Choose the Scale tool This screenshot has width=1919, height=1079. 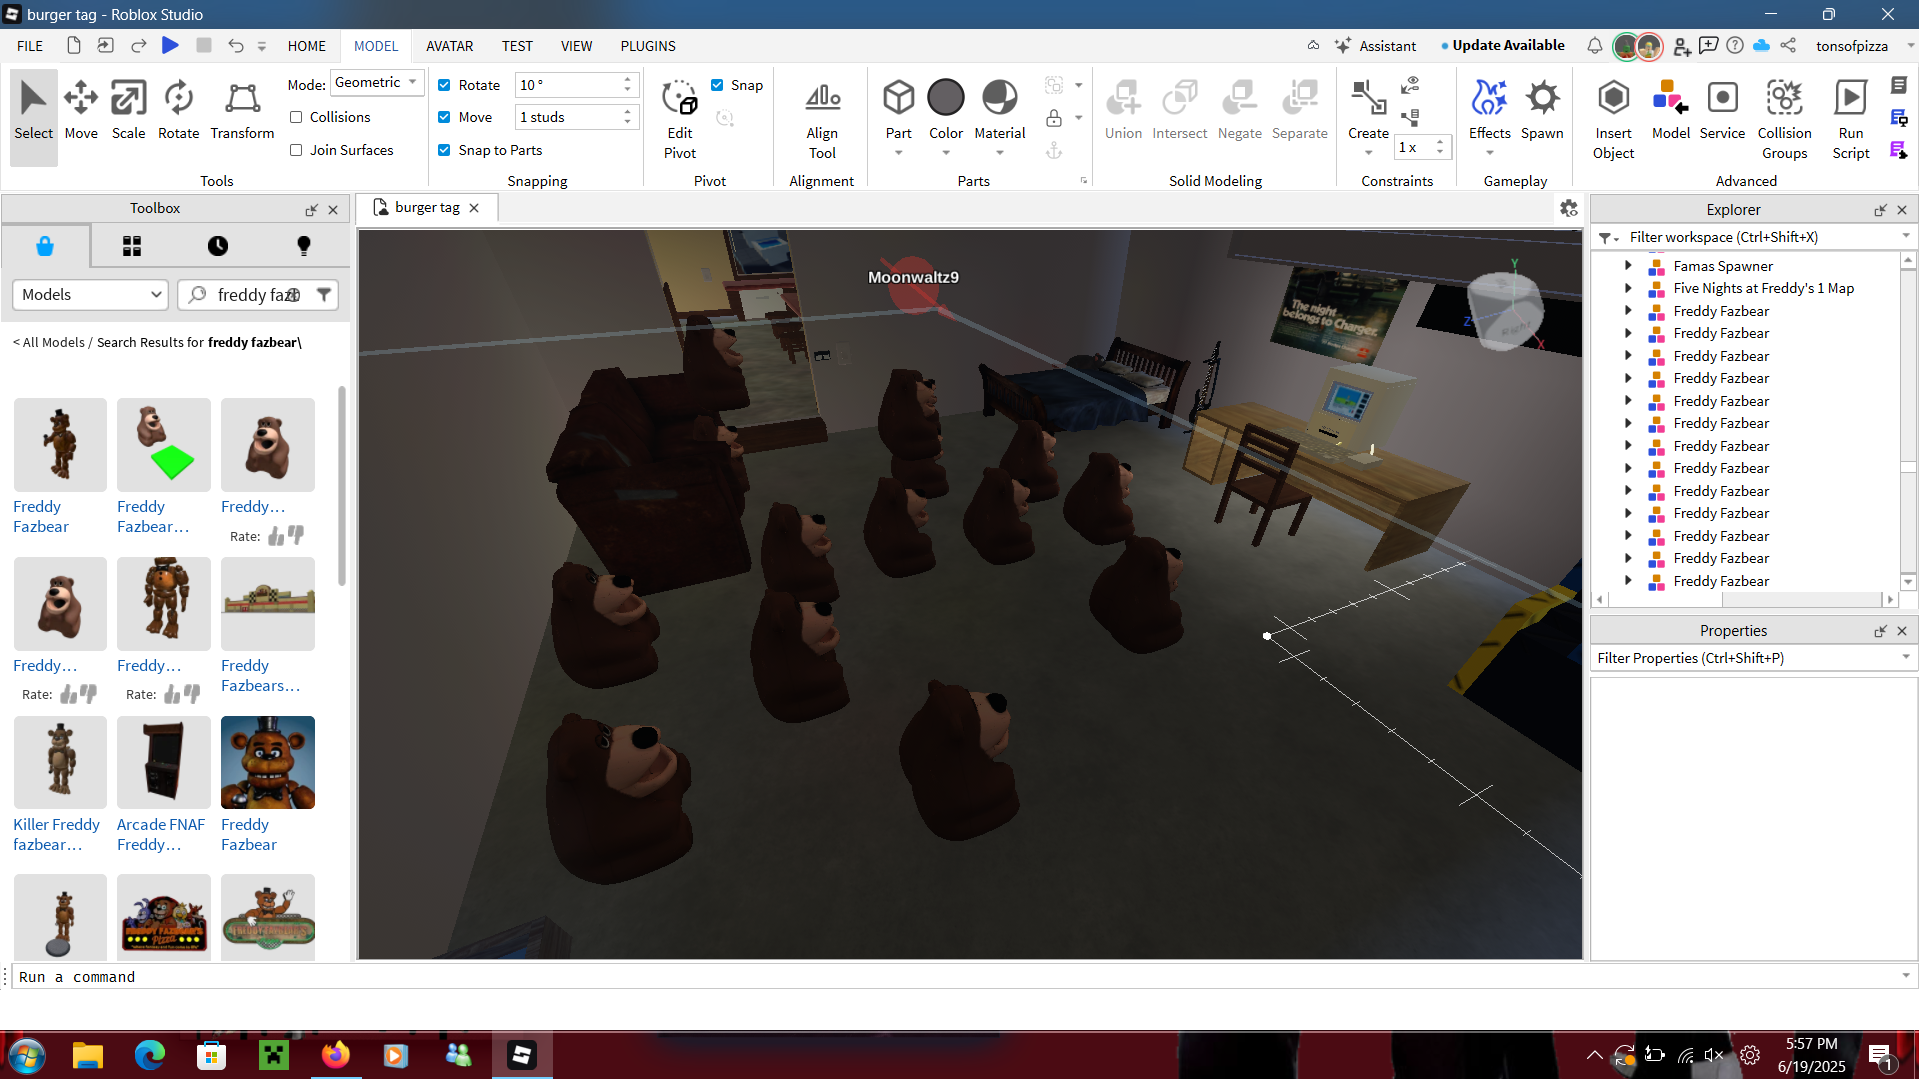pyautogui.click(x=128, y=109)
